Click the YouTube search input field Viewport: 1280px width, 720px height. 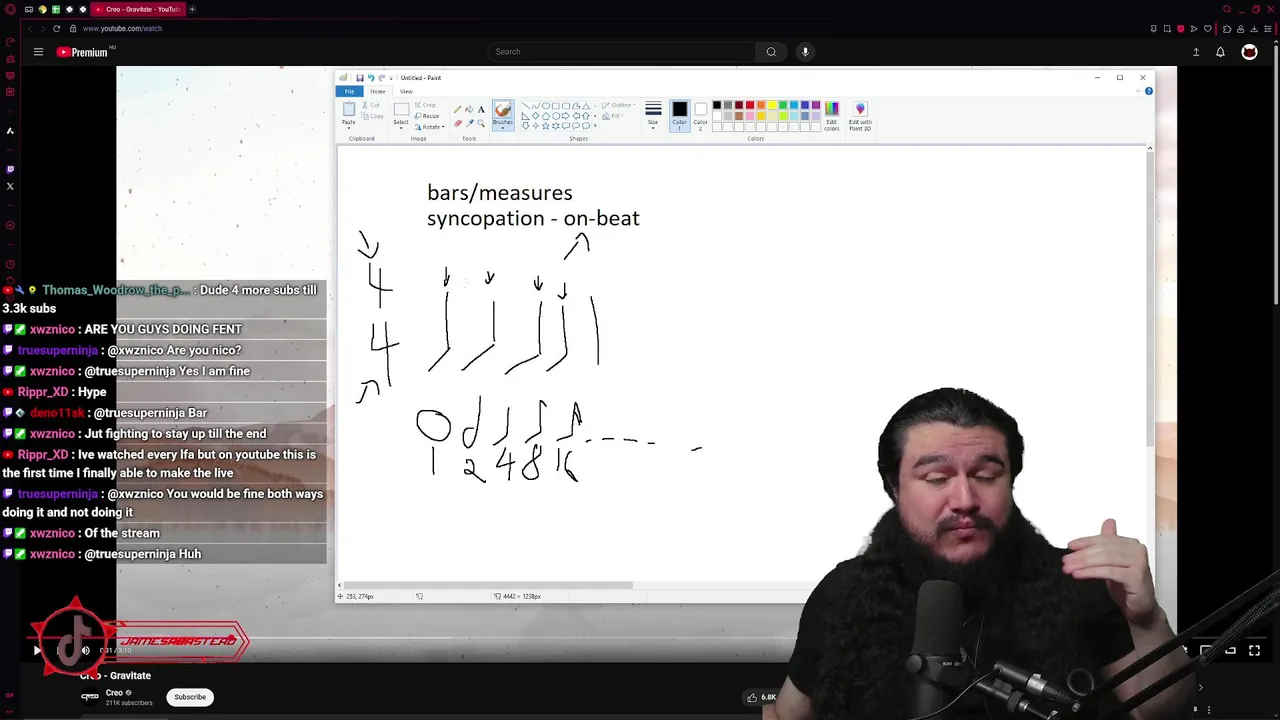[x=622, y=52]
